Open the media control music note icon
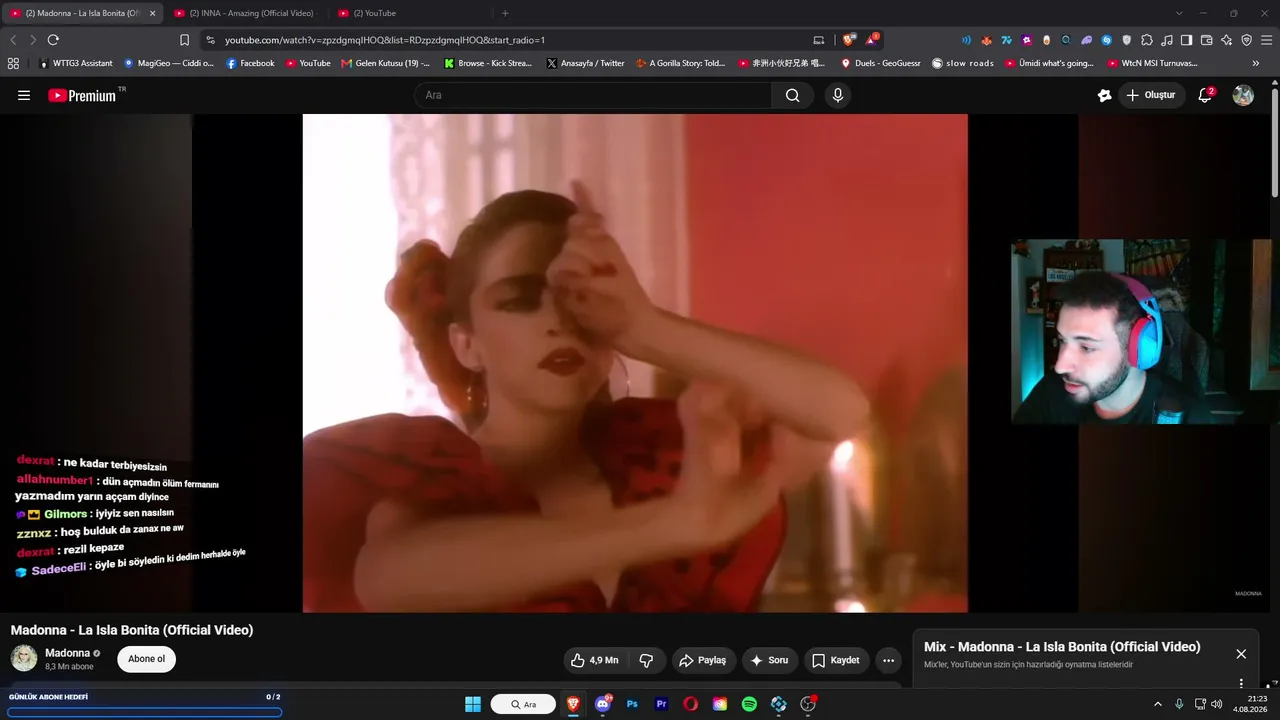1280x720 pixels. [x=1167, y=40]
